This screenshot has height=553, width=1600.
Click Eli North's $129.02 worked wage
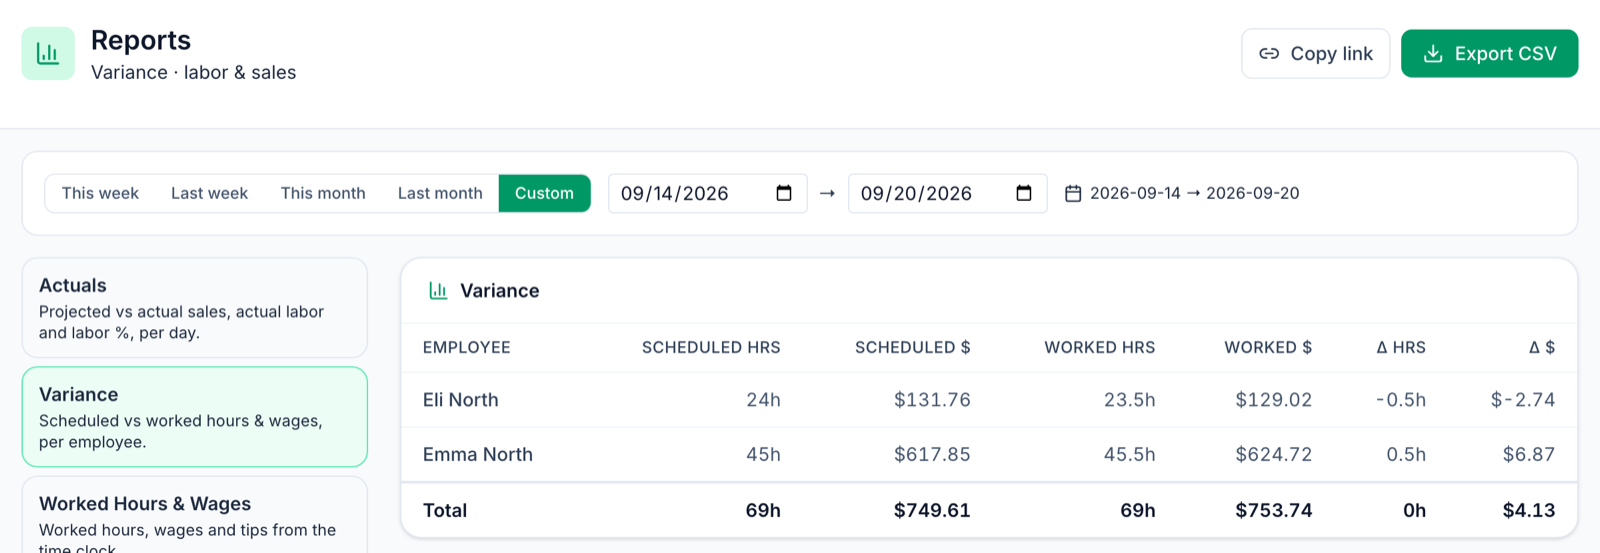coord(1273,400)
